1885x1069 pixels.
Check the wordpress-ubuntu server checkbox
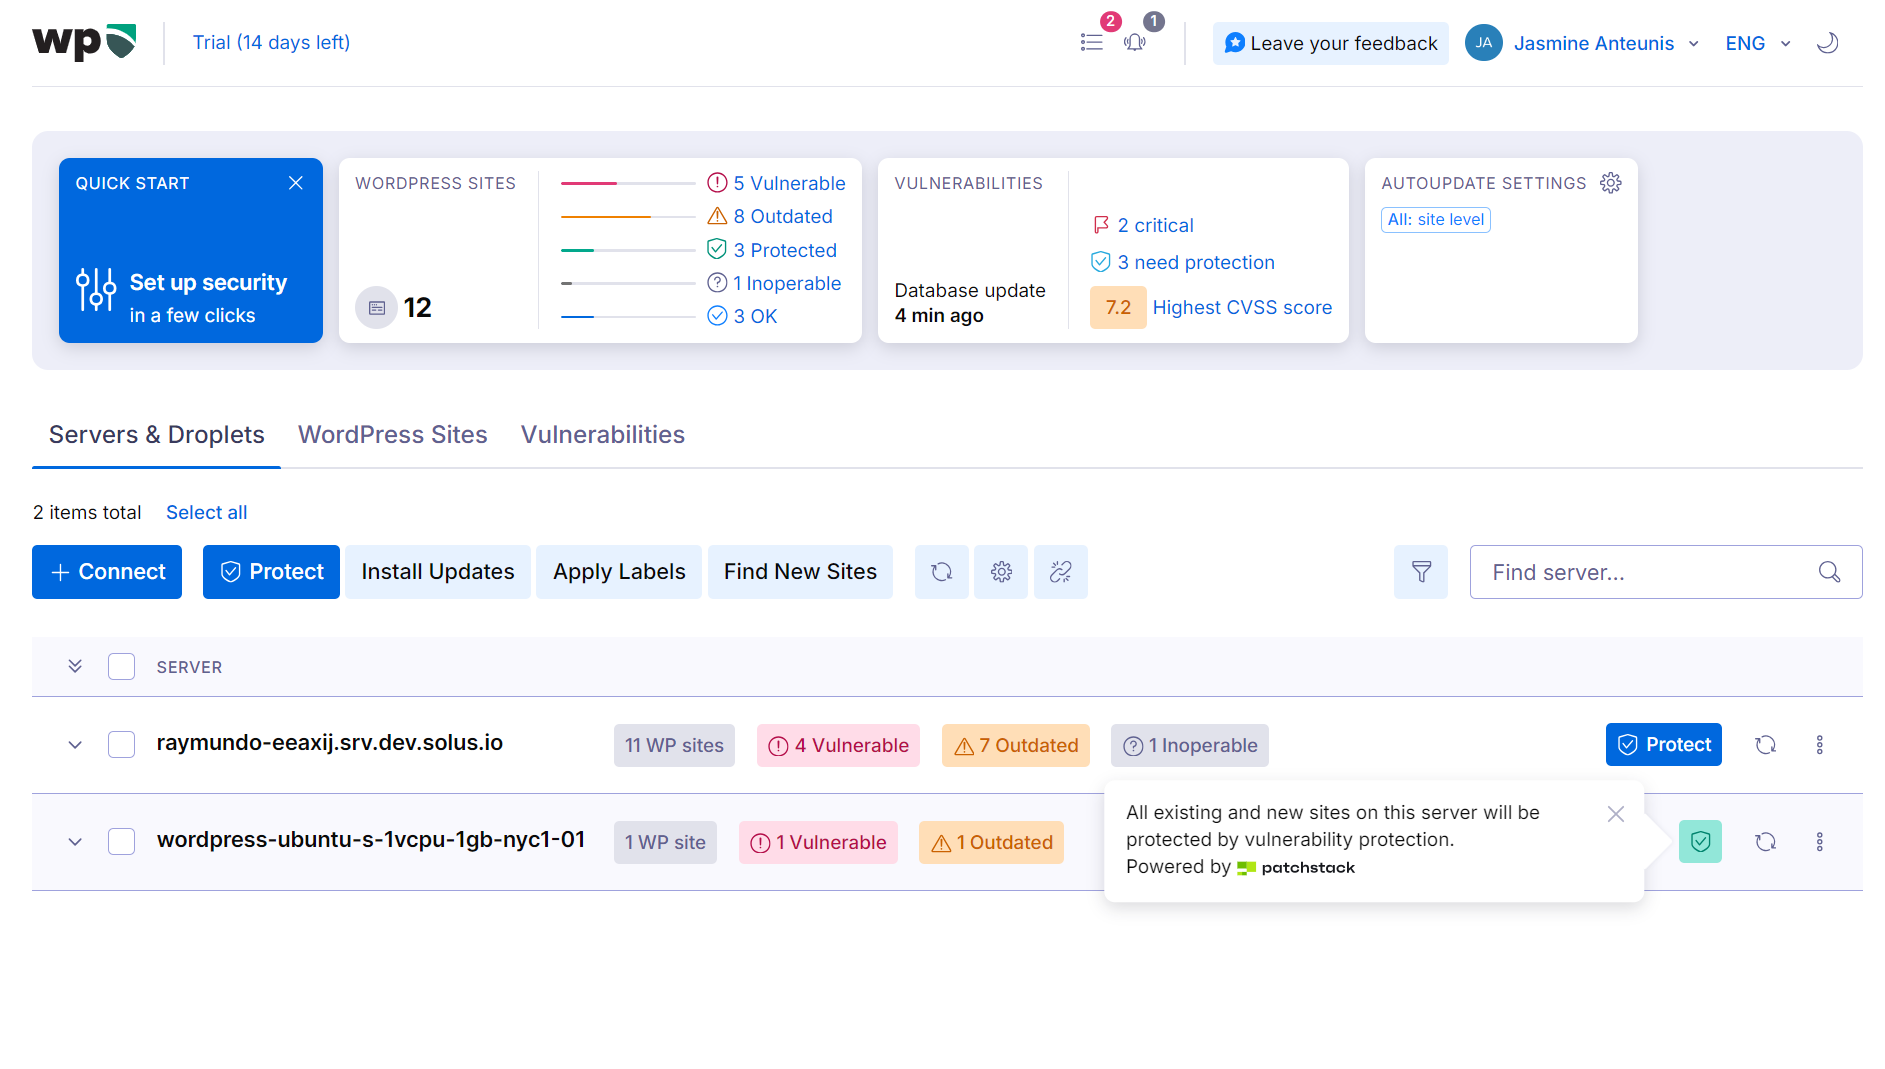pos(121,842)
